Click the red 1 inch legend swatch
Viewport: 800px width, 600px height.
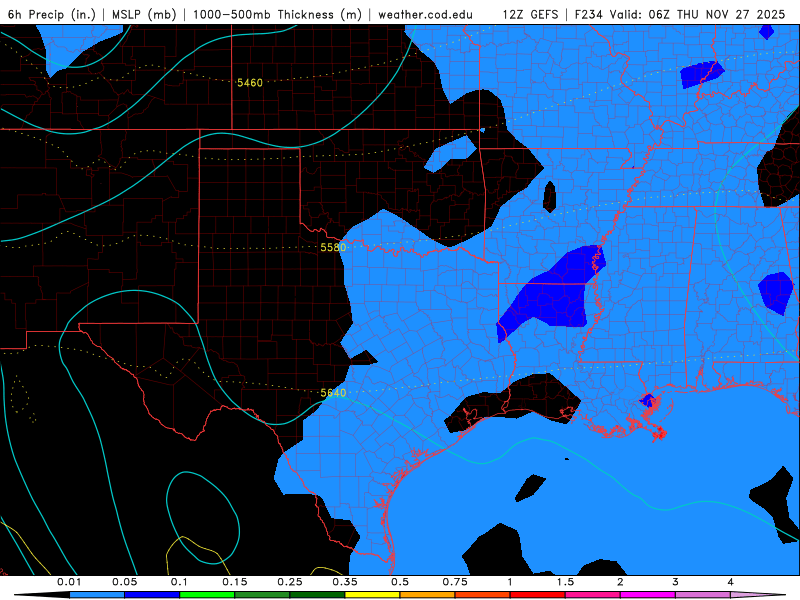538,595
